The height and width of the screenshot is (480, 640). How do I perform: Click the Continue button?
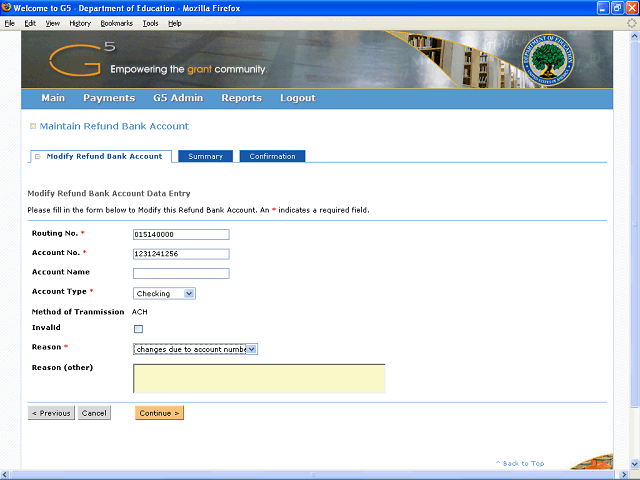[x=159, y=413]
